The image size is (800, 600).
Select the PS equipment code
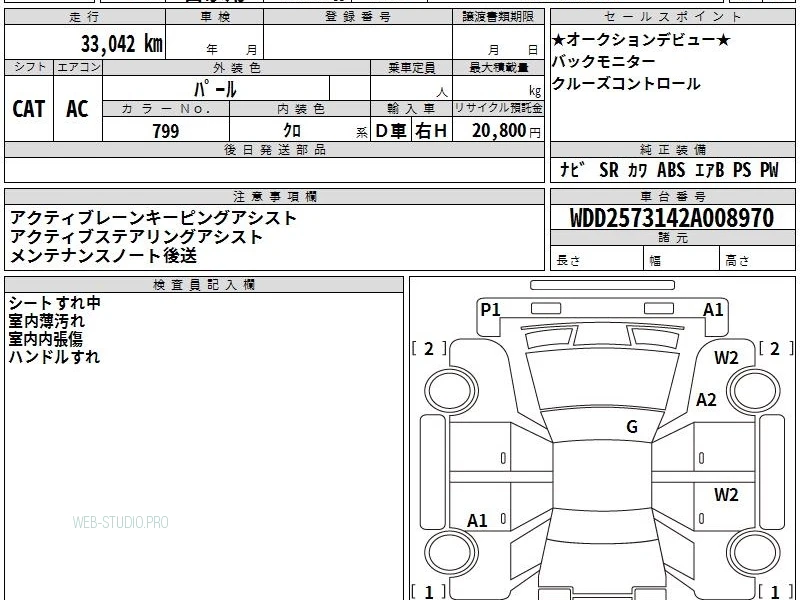click(x=742, y=170)
